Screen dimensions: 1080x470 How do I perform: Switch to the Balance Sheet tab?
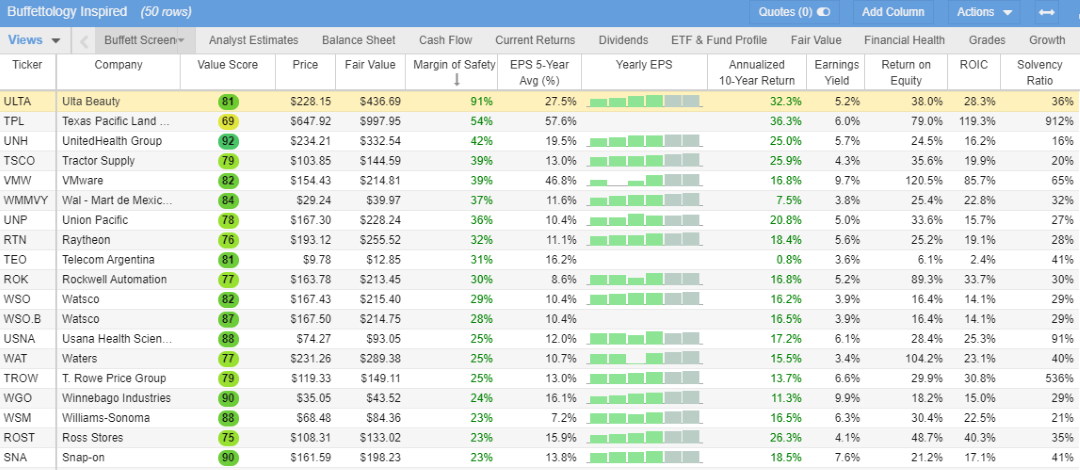[359, 40]
